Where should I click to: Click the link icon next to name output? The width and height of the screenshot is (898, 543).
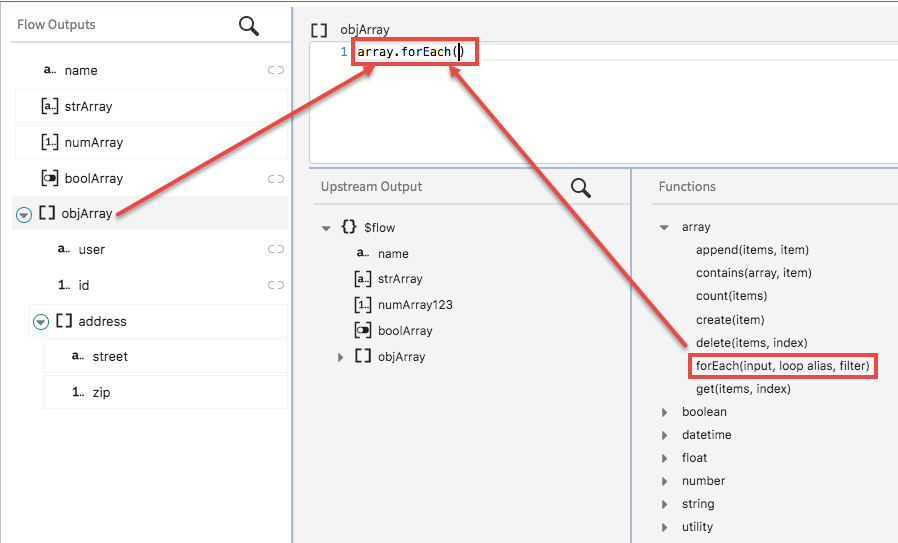coord(276,70)
